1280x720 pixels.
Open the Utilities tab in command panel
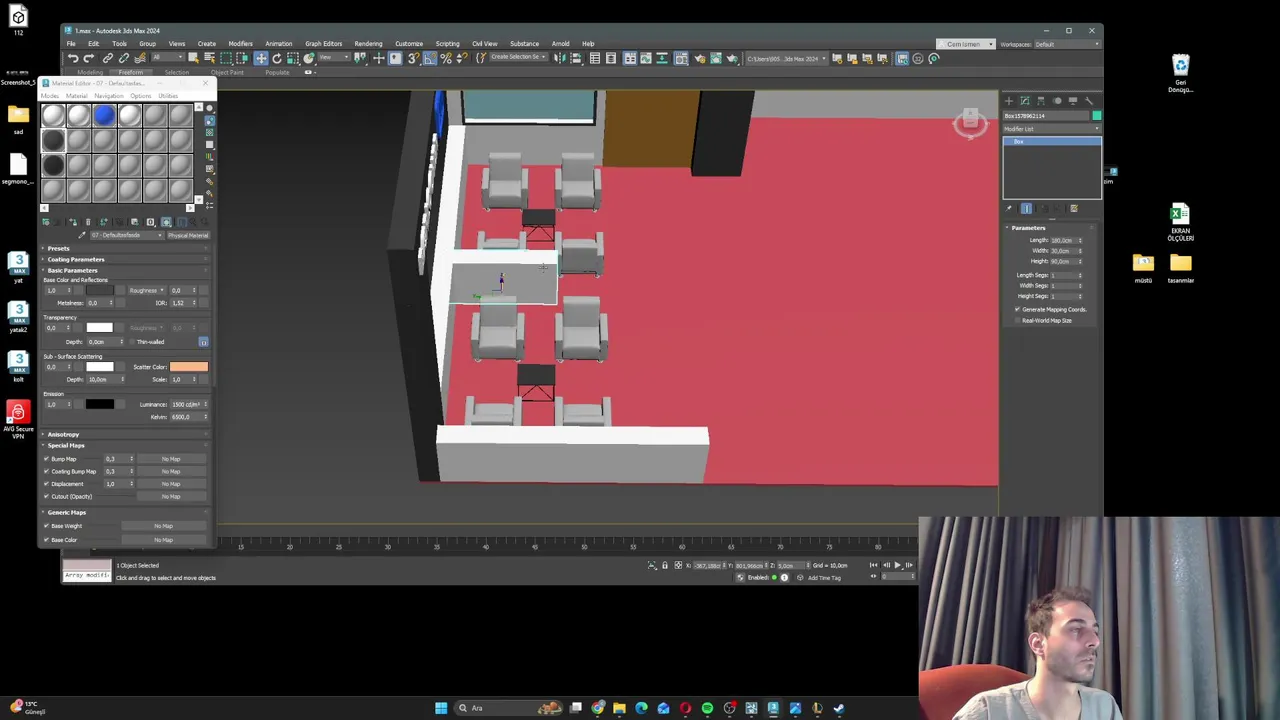click(1089, 101)
